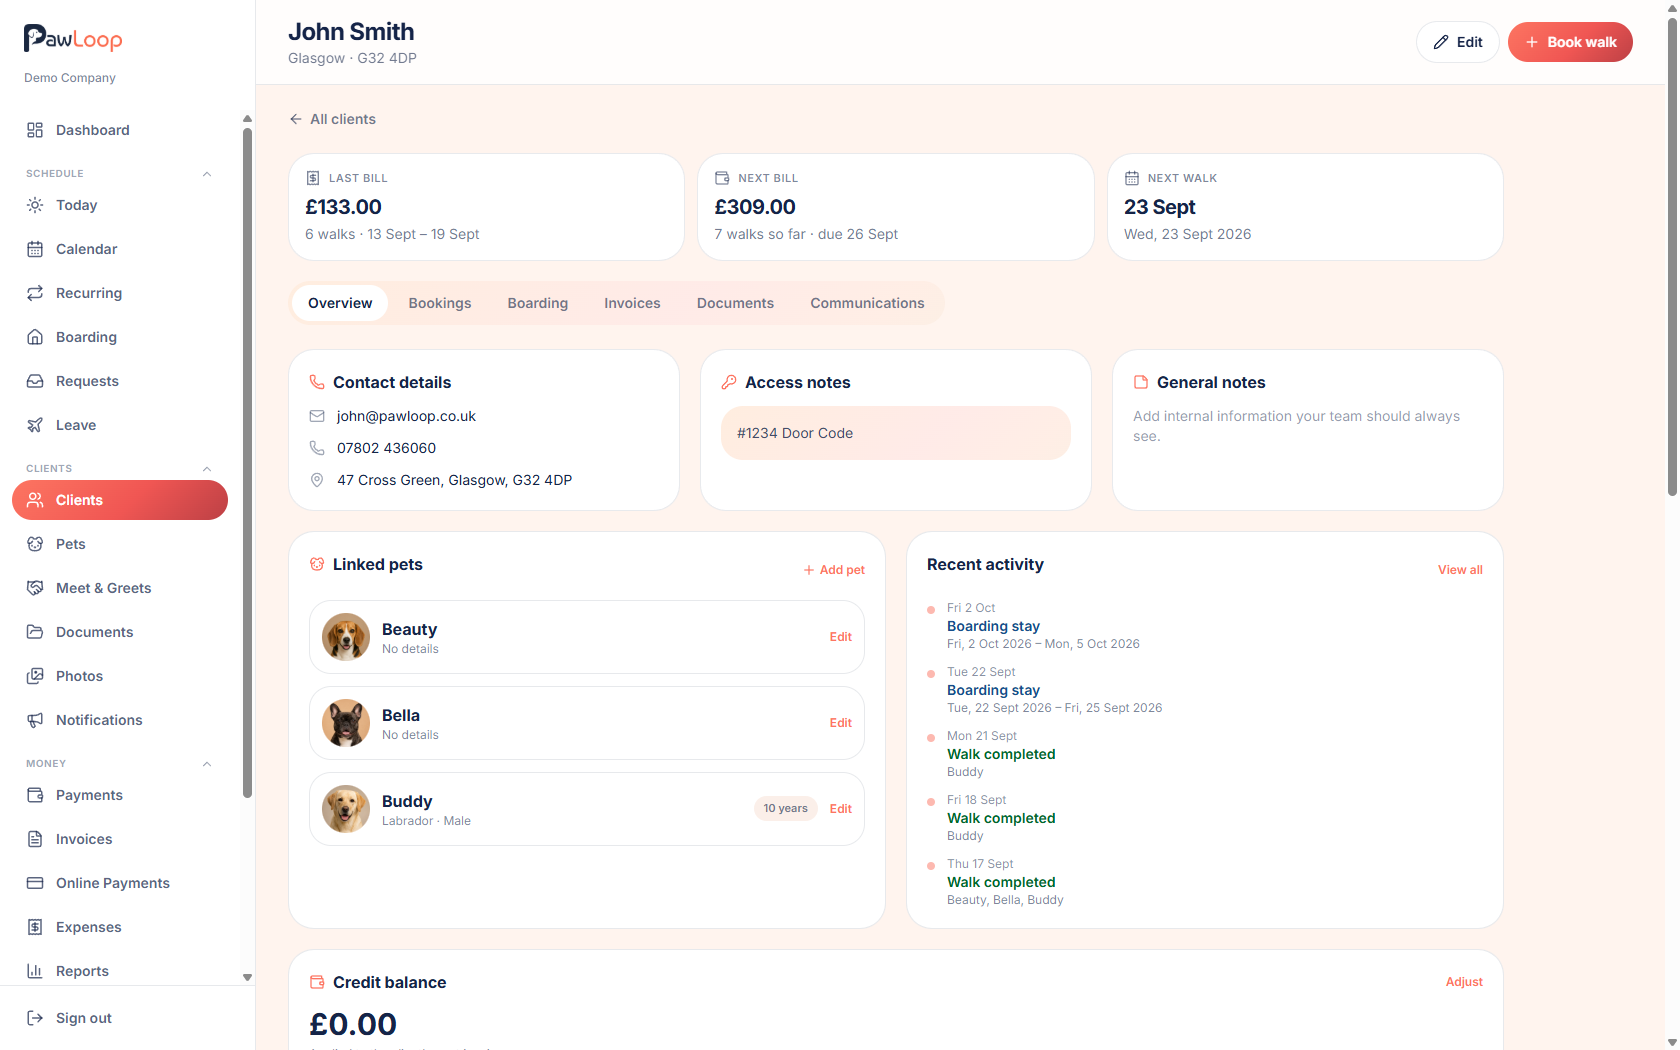Click the #1234 Door Code access note

click(x=896, y=433)
